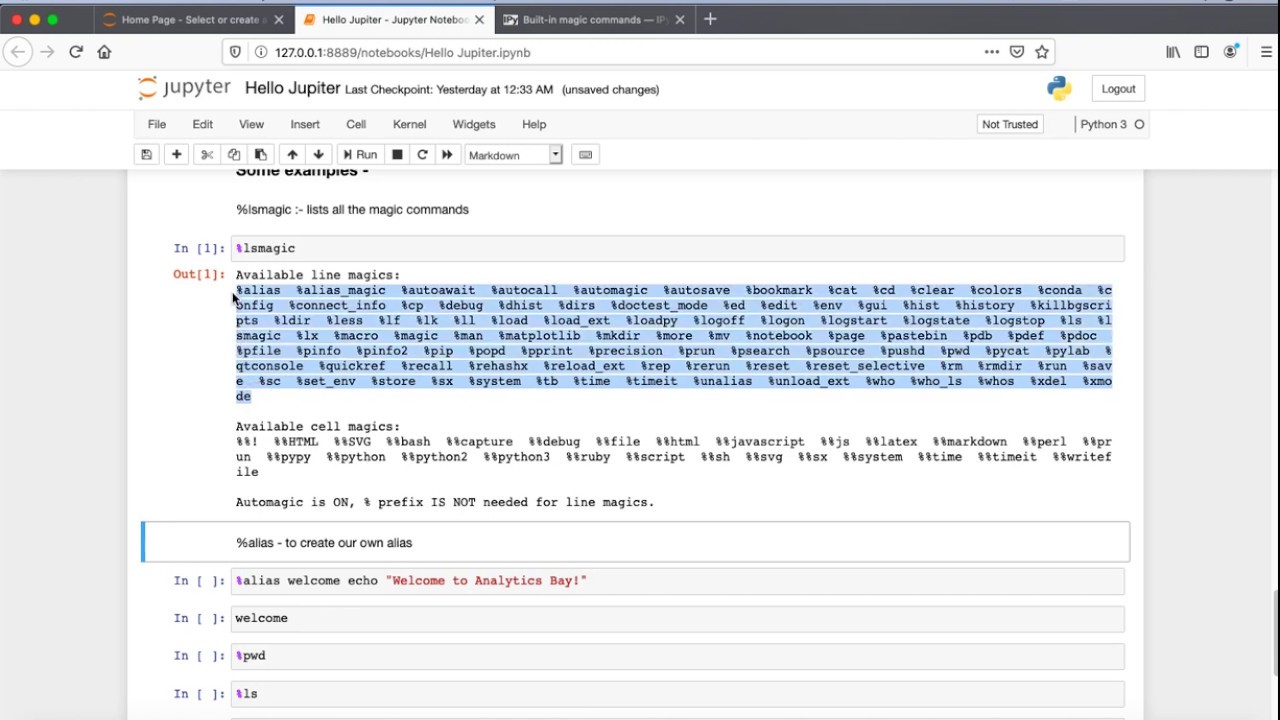The width and height of the screenshot is (1280, 720).
Task: Open the File menu
Action: point(157,124)
